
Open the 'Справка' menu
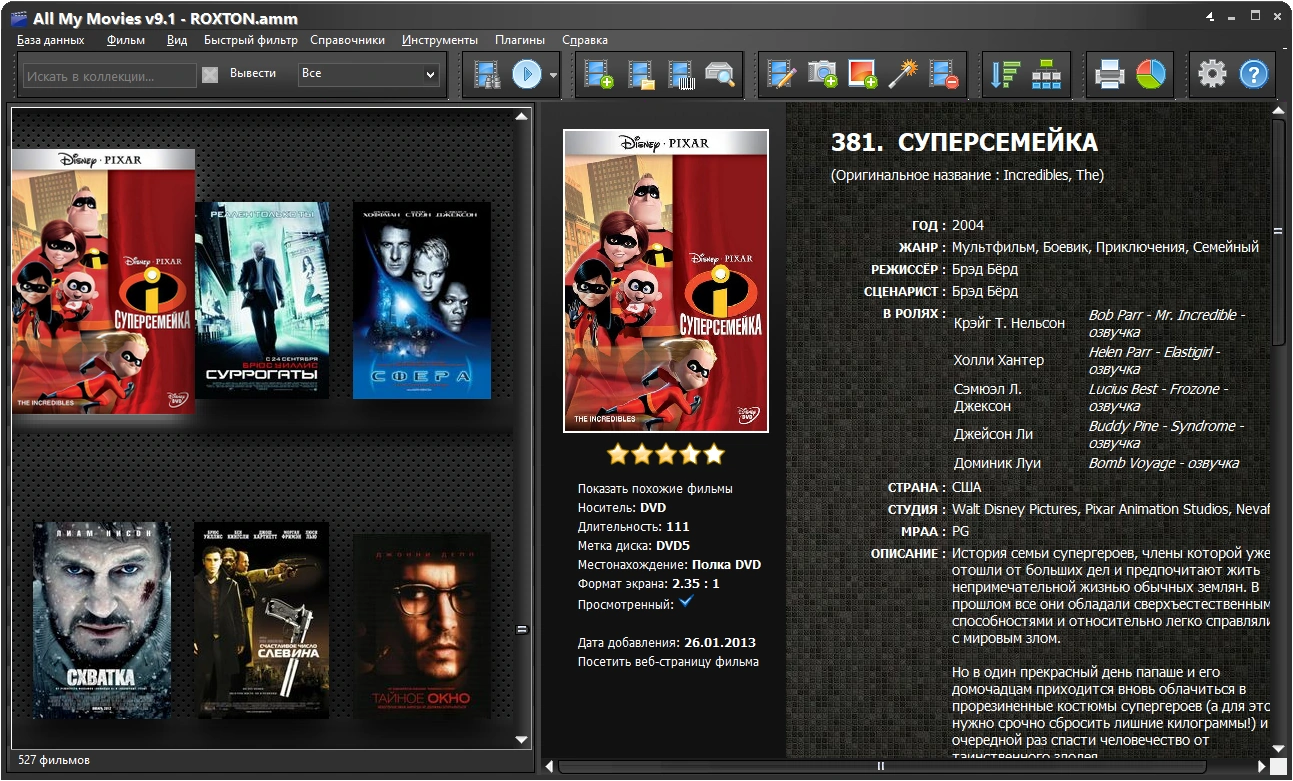(585, 40)
